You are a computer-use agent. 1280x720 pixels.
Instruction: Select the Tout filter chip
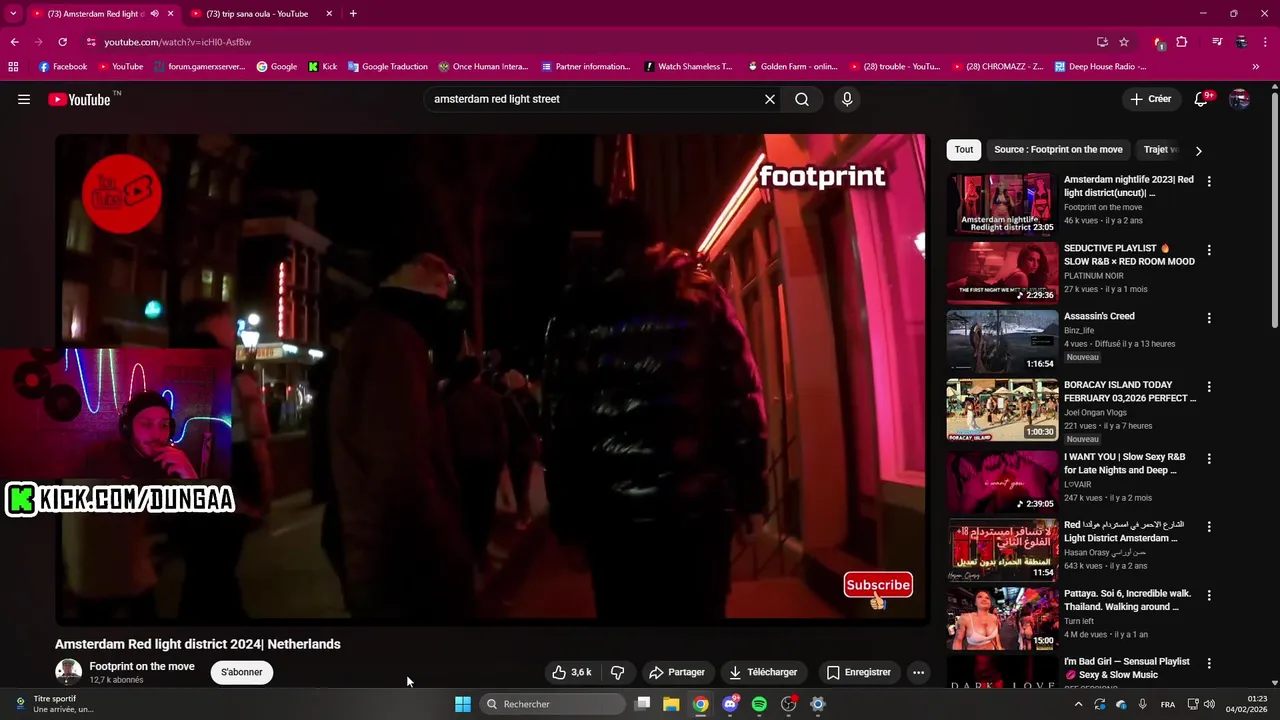(964, 150)
